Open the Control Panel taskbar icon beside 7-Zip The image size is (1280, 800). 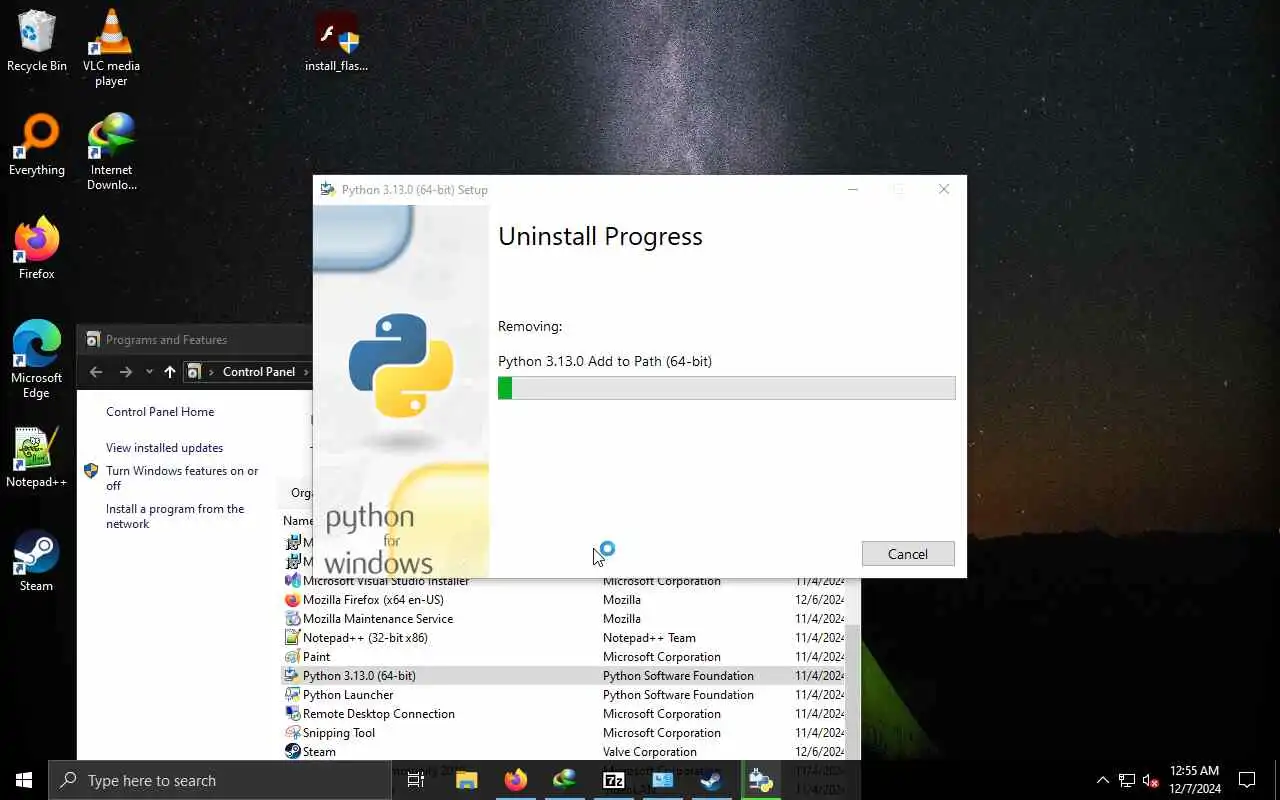662,780
